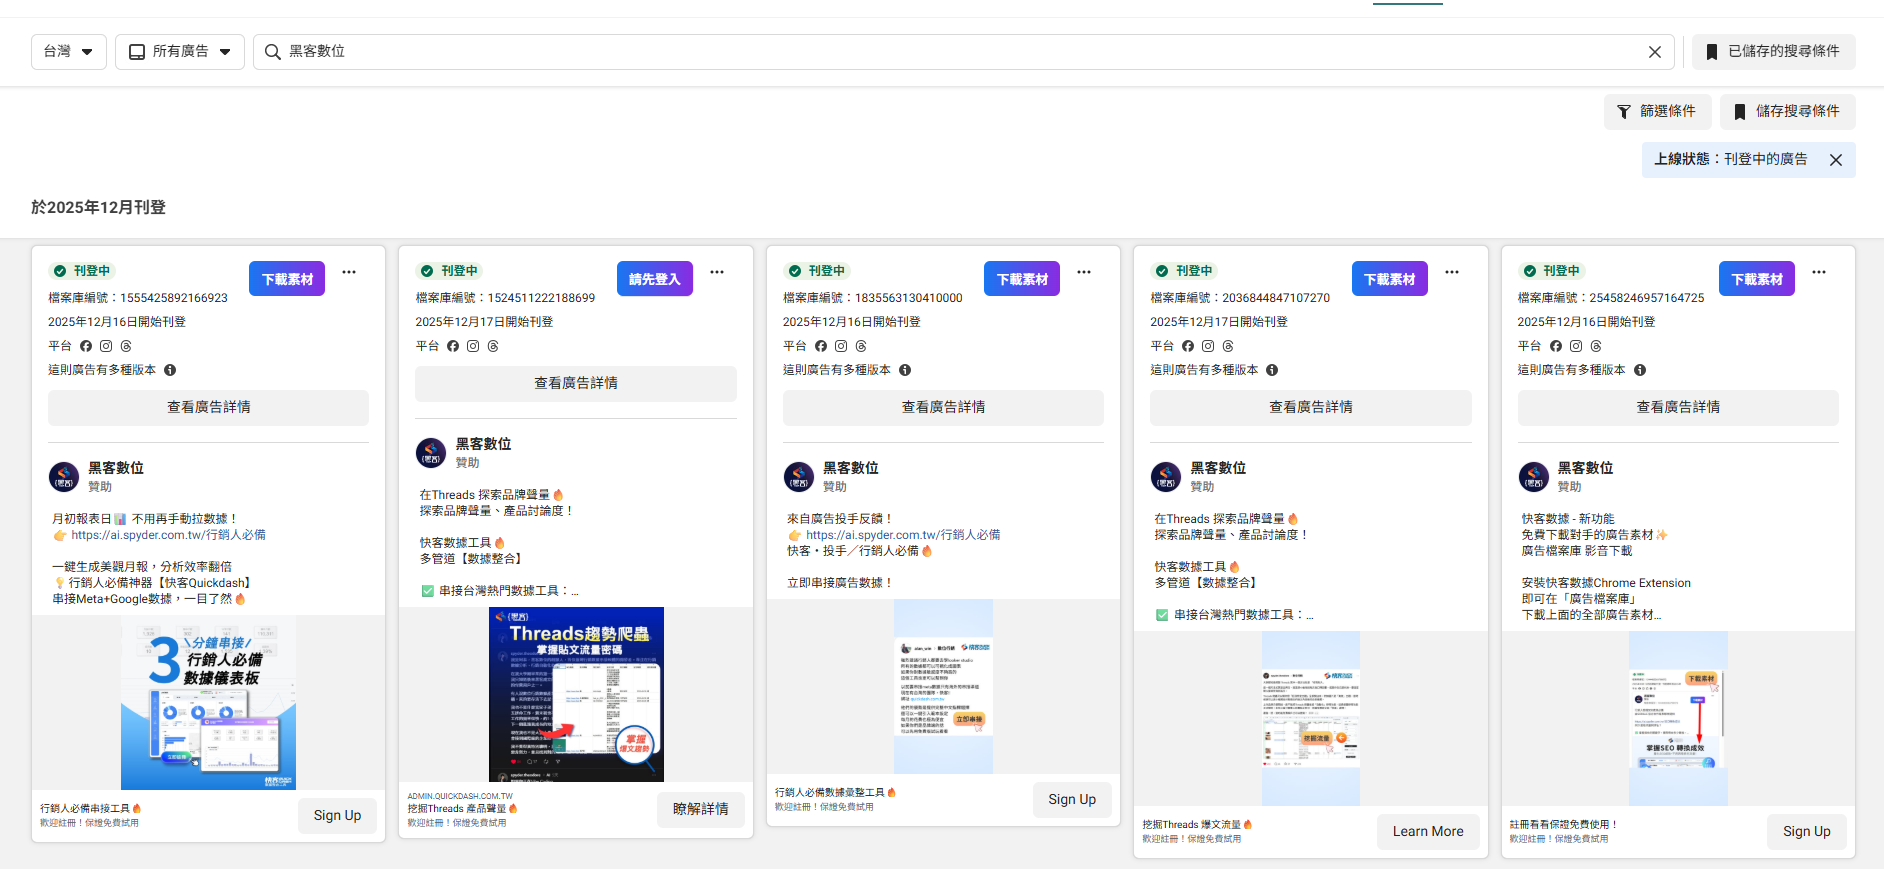Viewport: 1884px width, 869px height.
Task: Click Sign Up on the 行銷人必備數據彙整工具 ad
Action: tap(1072, 800)
